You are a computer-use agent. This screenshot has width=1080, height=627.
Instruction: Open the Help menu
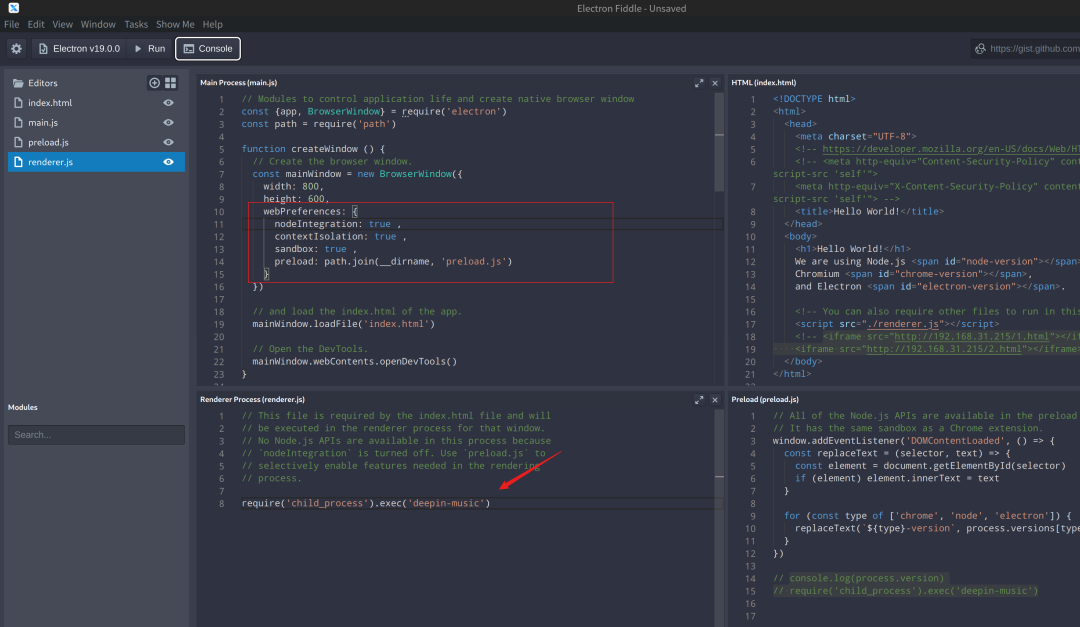(212, 24)
